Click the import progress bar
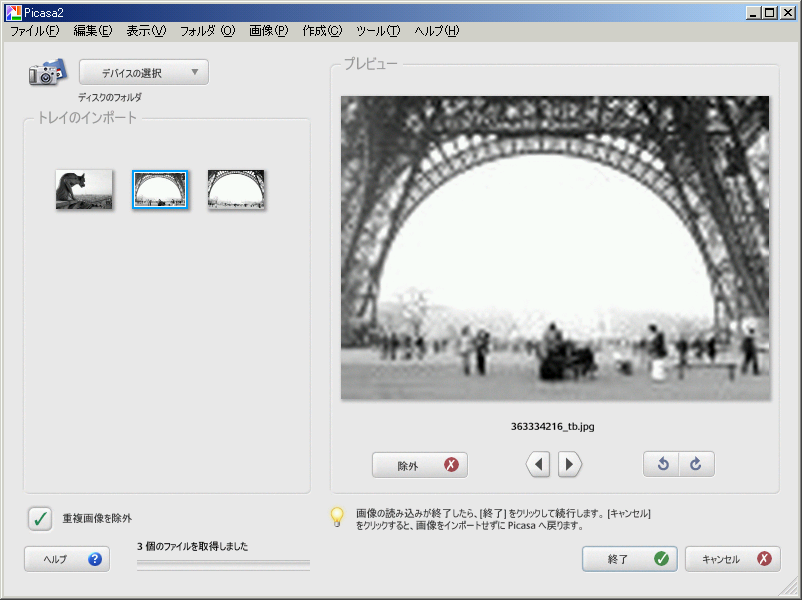This screenshot has height=600, width=802. pos(223,564)
